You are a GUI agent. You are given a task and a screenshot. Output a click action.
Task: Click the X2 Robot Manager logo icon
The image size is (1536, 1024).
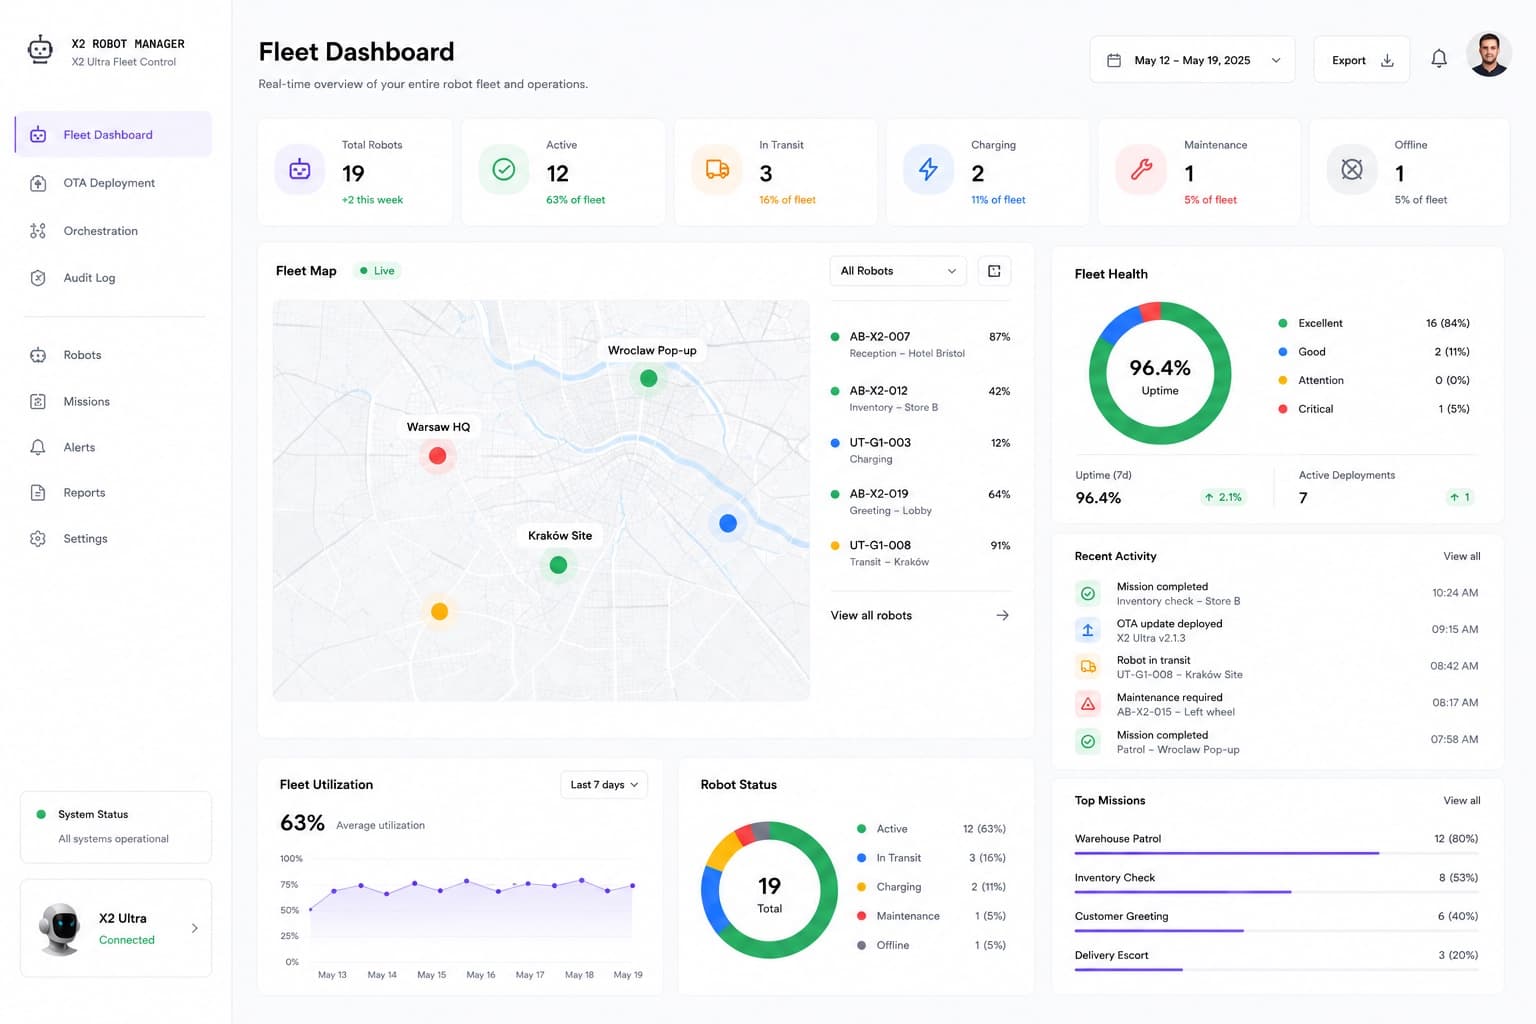[40, 50]
